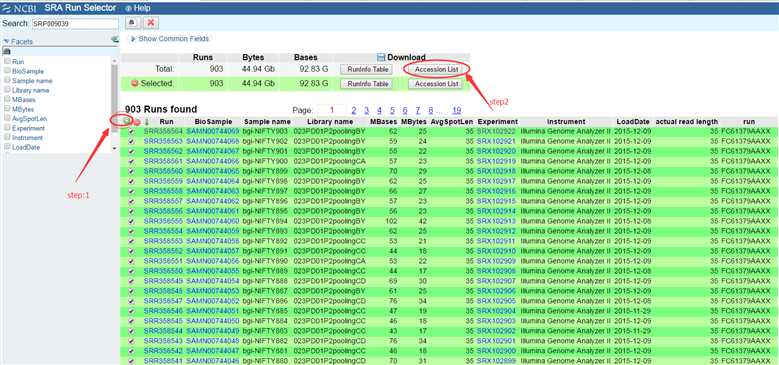This screenshot has height=365, width=779.
Task: Click the red icon beside Selected
Action: 135,83
